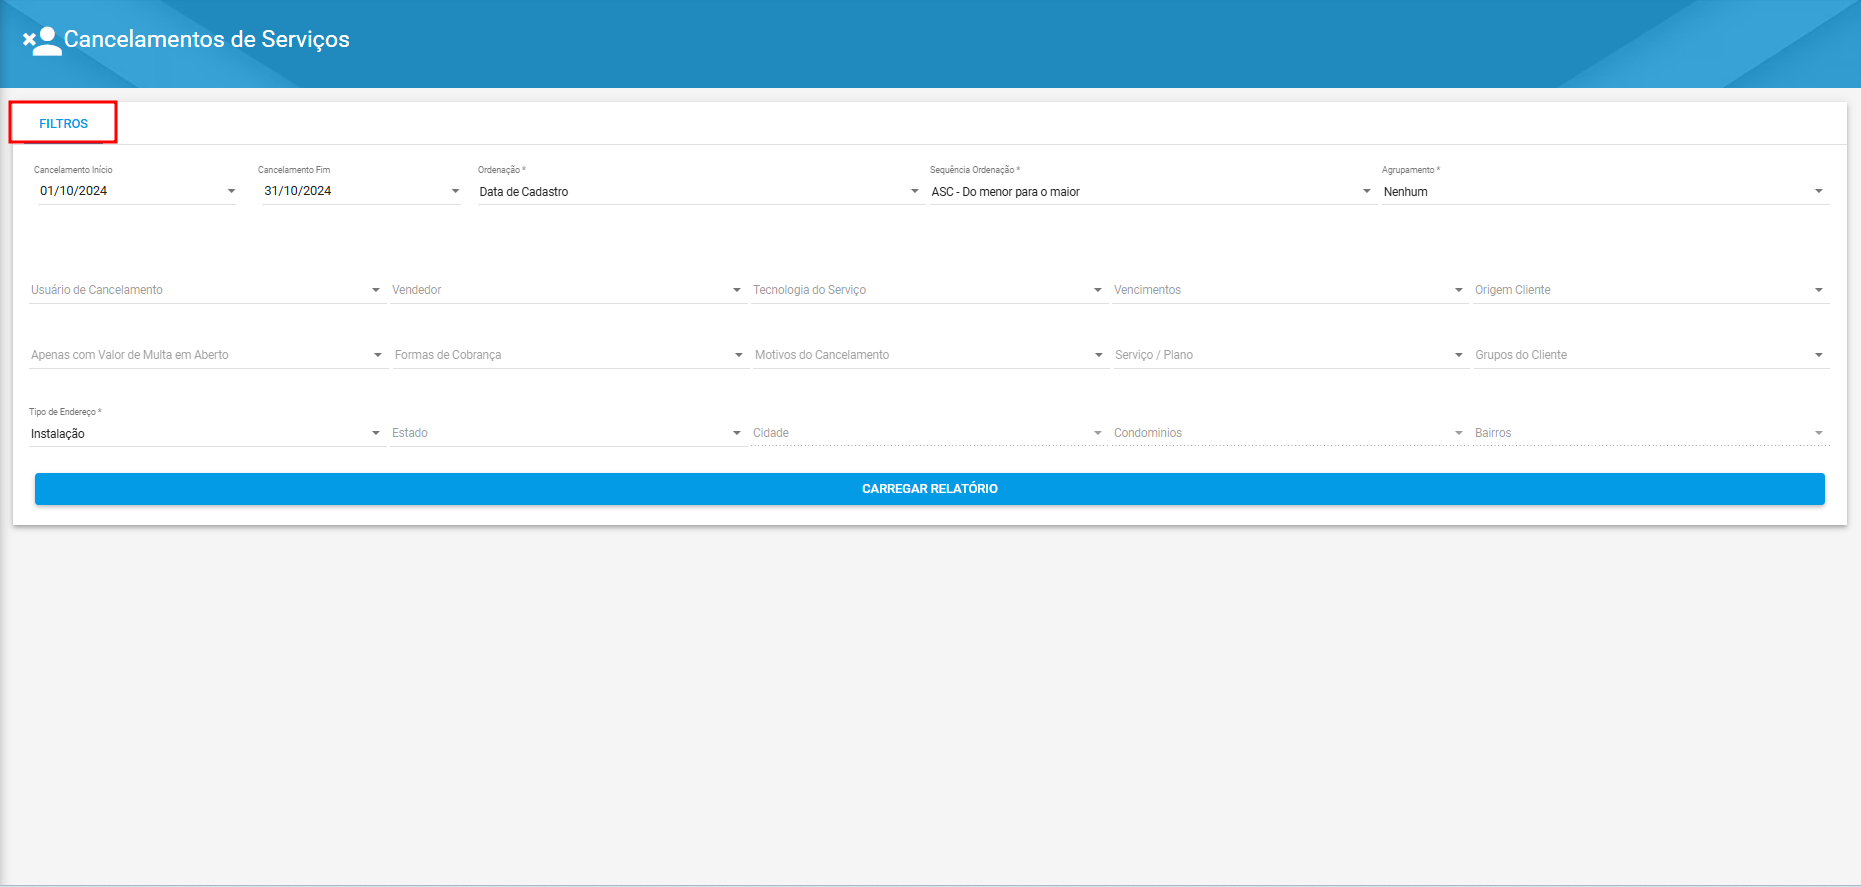The image size is (1861, 887).
Task: Expand Cancelamento Início date arrow
Action: click(231, 191)
